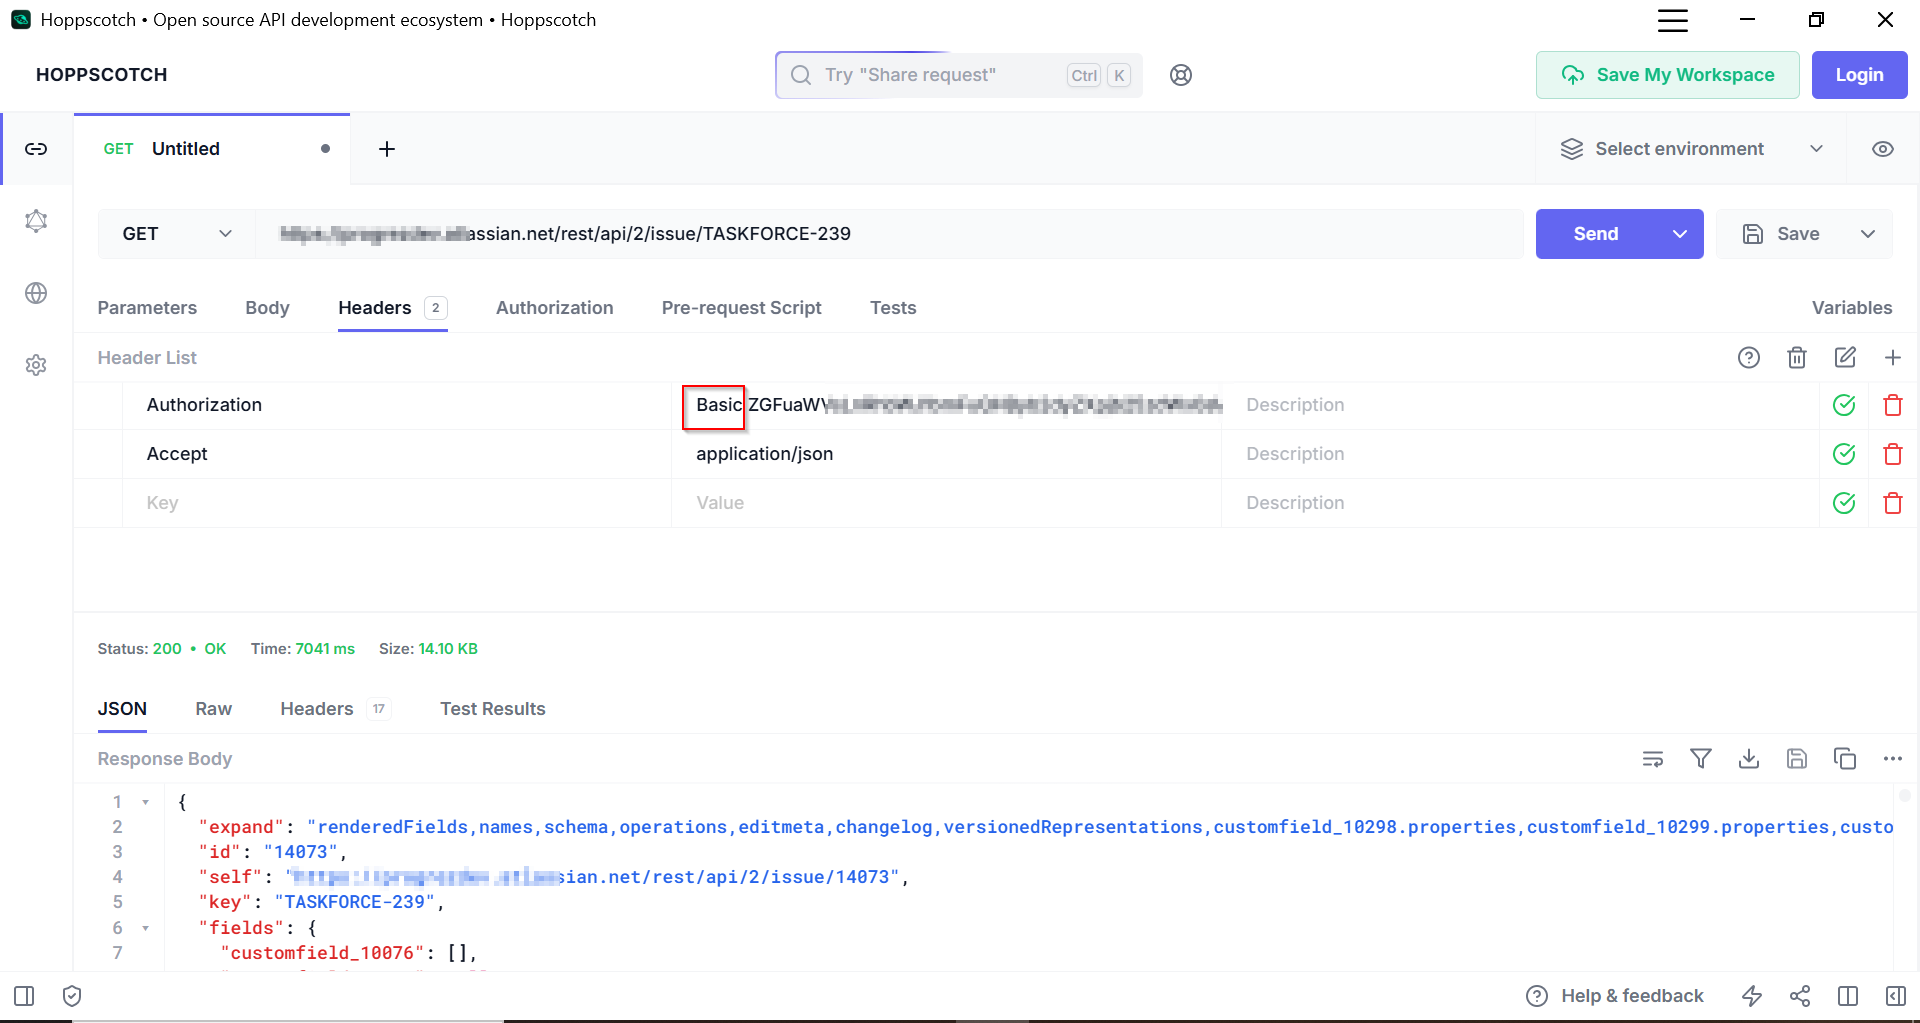
Task: Click the Send button
Action: click(x=1596, y=234)
